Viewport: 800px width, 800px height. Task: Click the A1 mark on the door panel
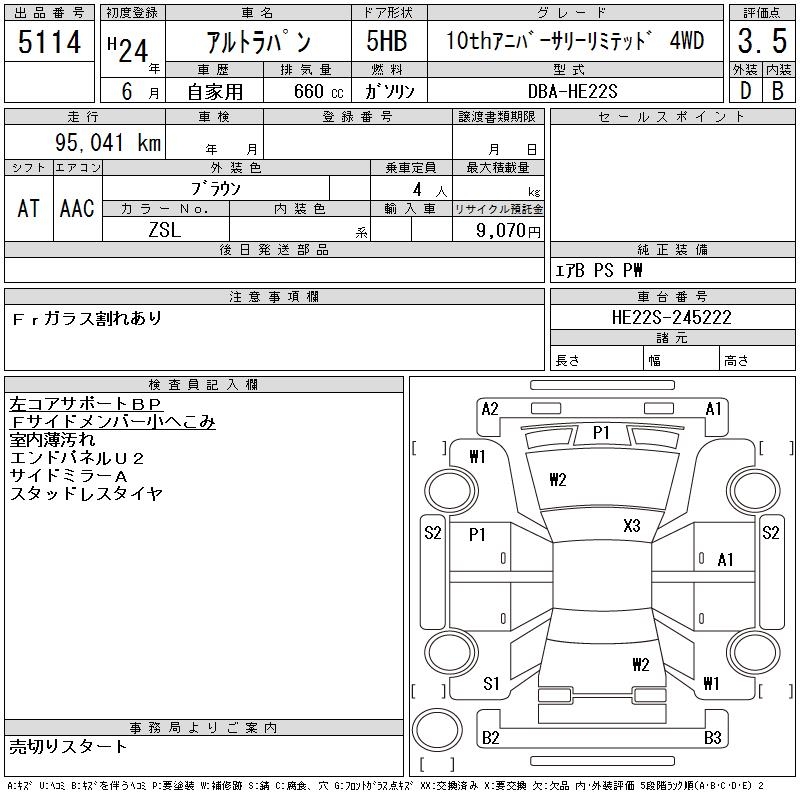coord(725,560)
